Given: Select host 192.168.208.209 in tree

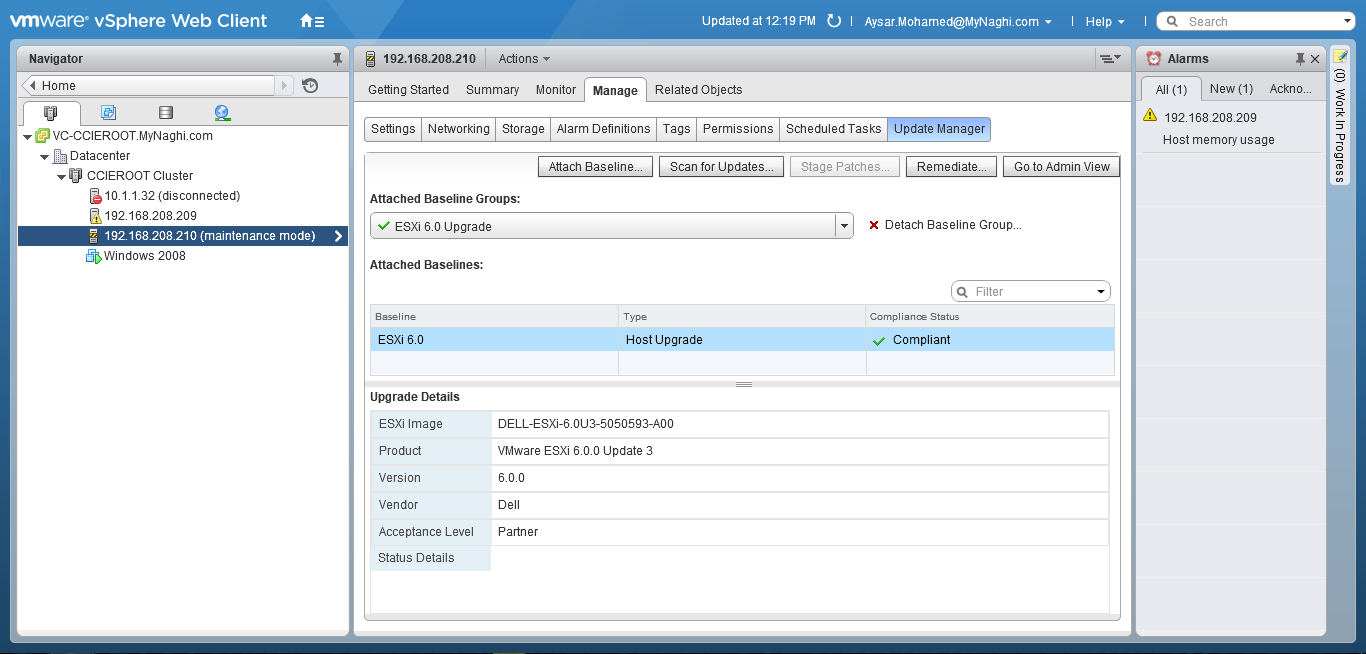Looking at the screenshot, I should 150,216.
